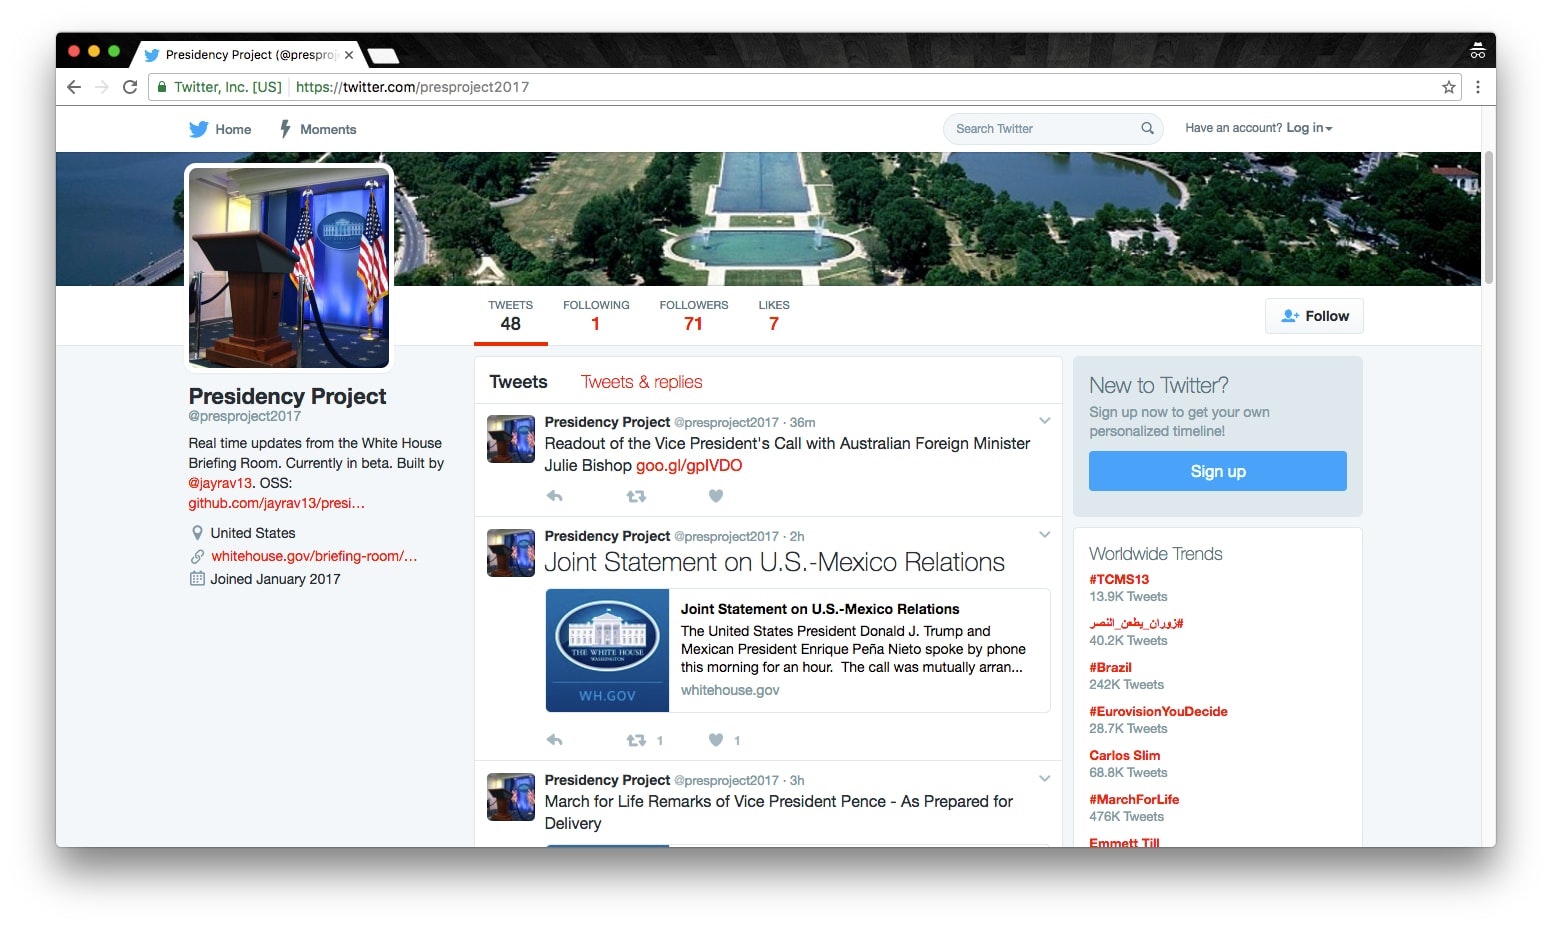This screenshot has height=927, width=1552.
Task: Follow the Presidency Project account
Action: 1314,316
